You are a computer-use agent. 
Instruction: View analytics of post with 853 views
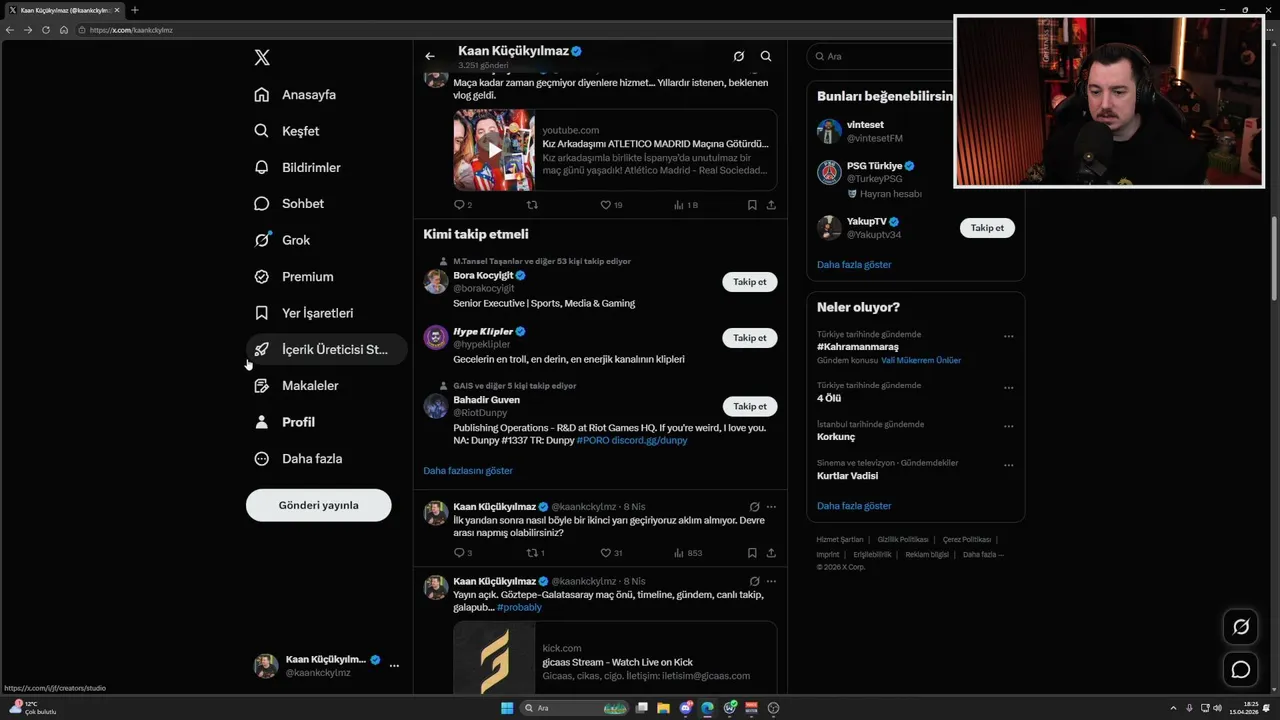688,553
